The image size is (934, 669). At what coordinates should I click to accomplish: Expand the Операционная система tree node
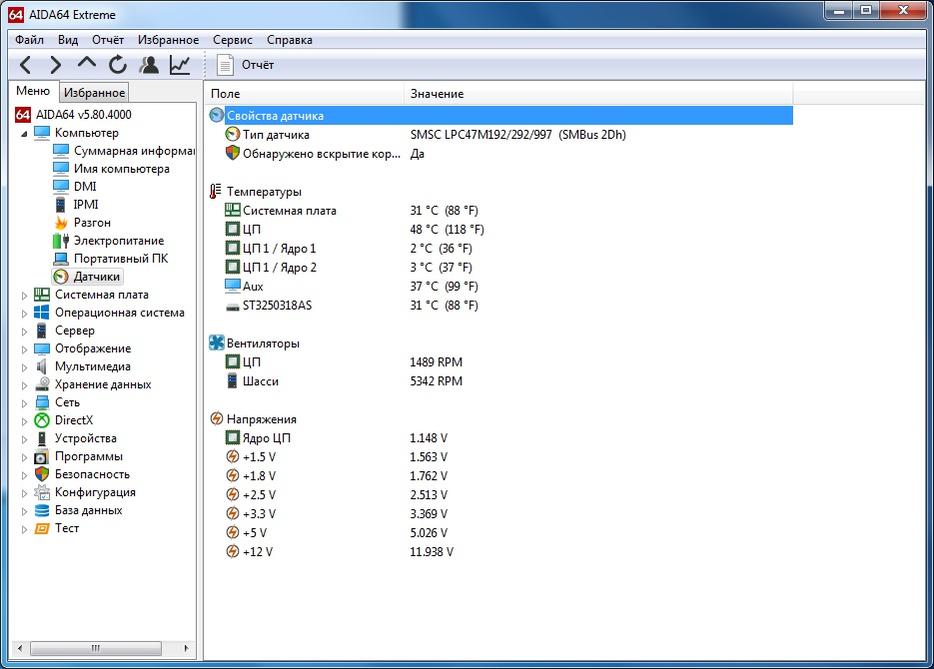(24, 313)
